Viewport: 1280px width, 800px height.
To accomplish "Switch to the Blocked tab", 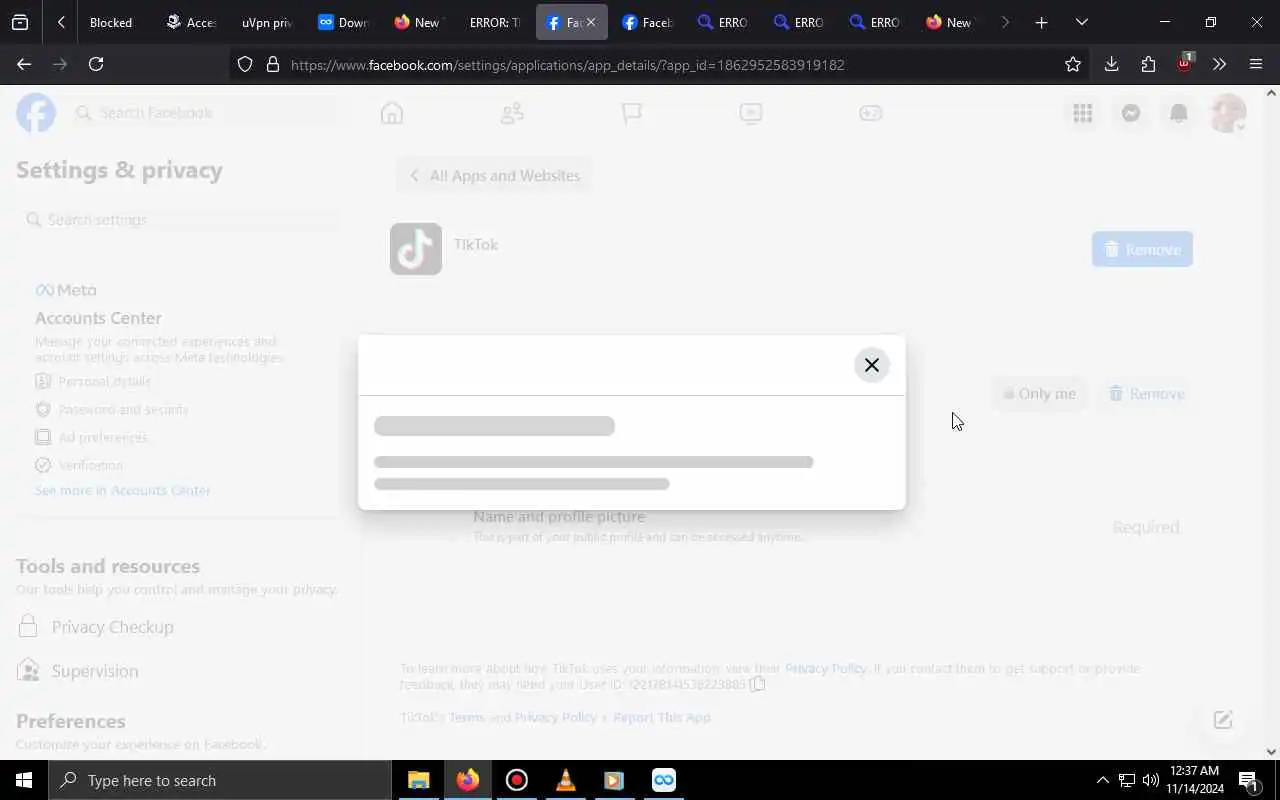I will tap(111, 22).
